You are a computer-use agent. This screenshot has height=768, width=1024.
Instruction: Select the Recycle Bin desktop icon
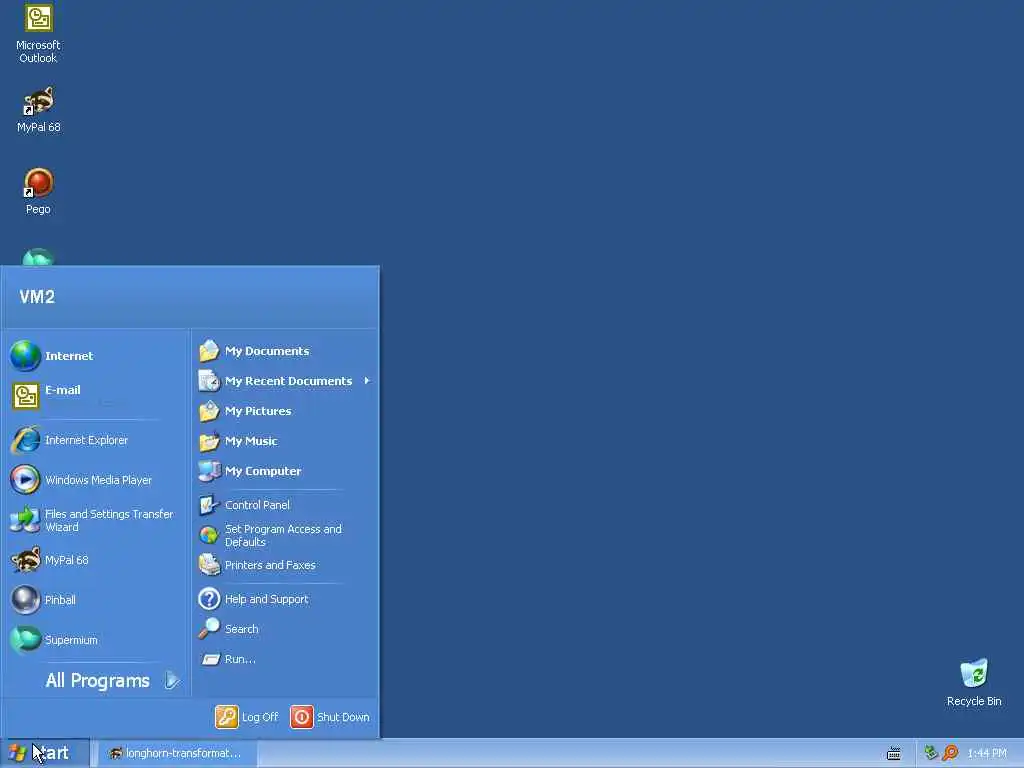pos(974,683)
